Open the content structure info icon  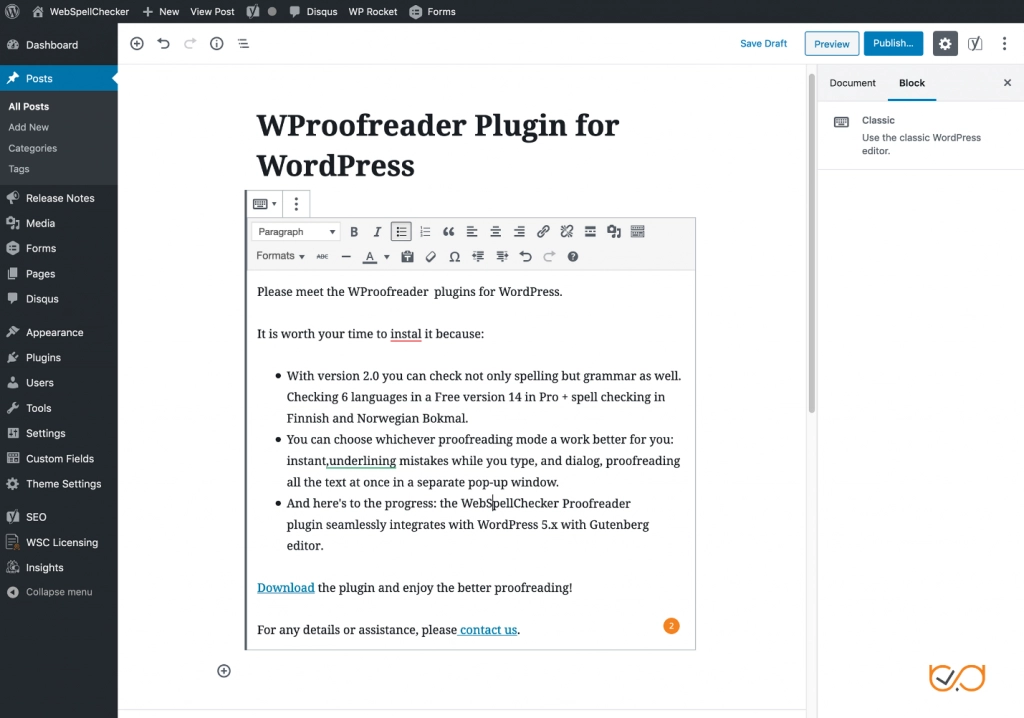point(217,44)
